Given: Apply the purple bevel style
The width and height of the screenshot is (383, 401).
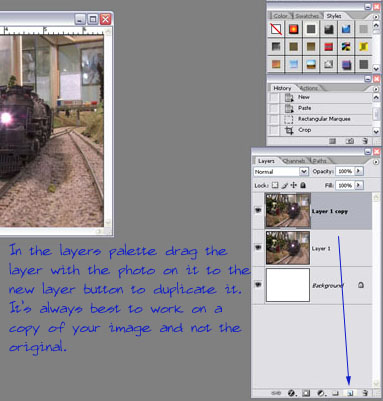Looking at the screenshot, I should pos(346,64).
